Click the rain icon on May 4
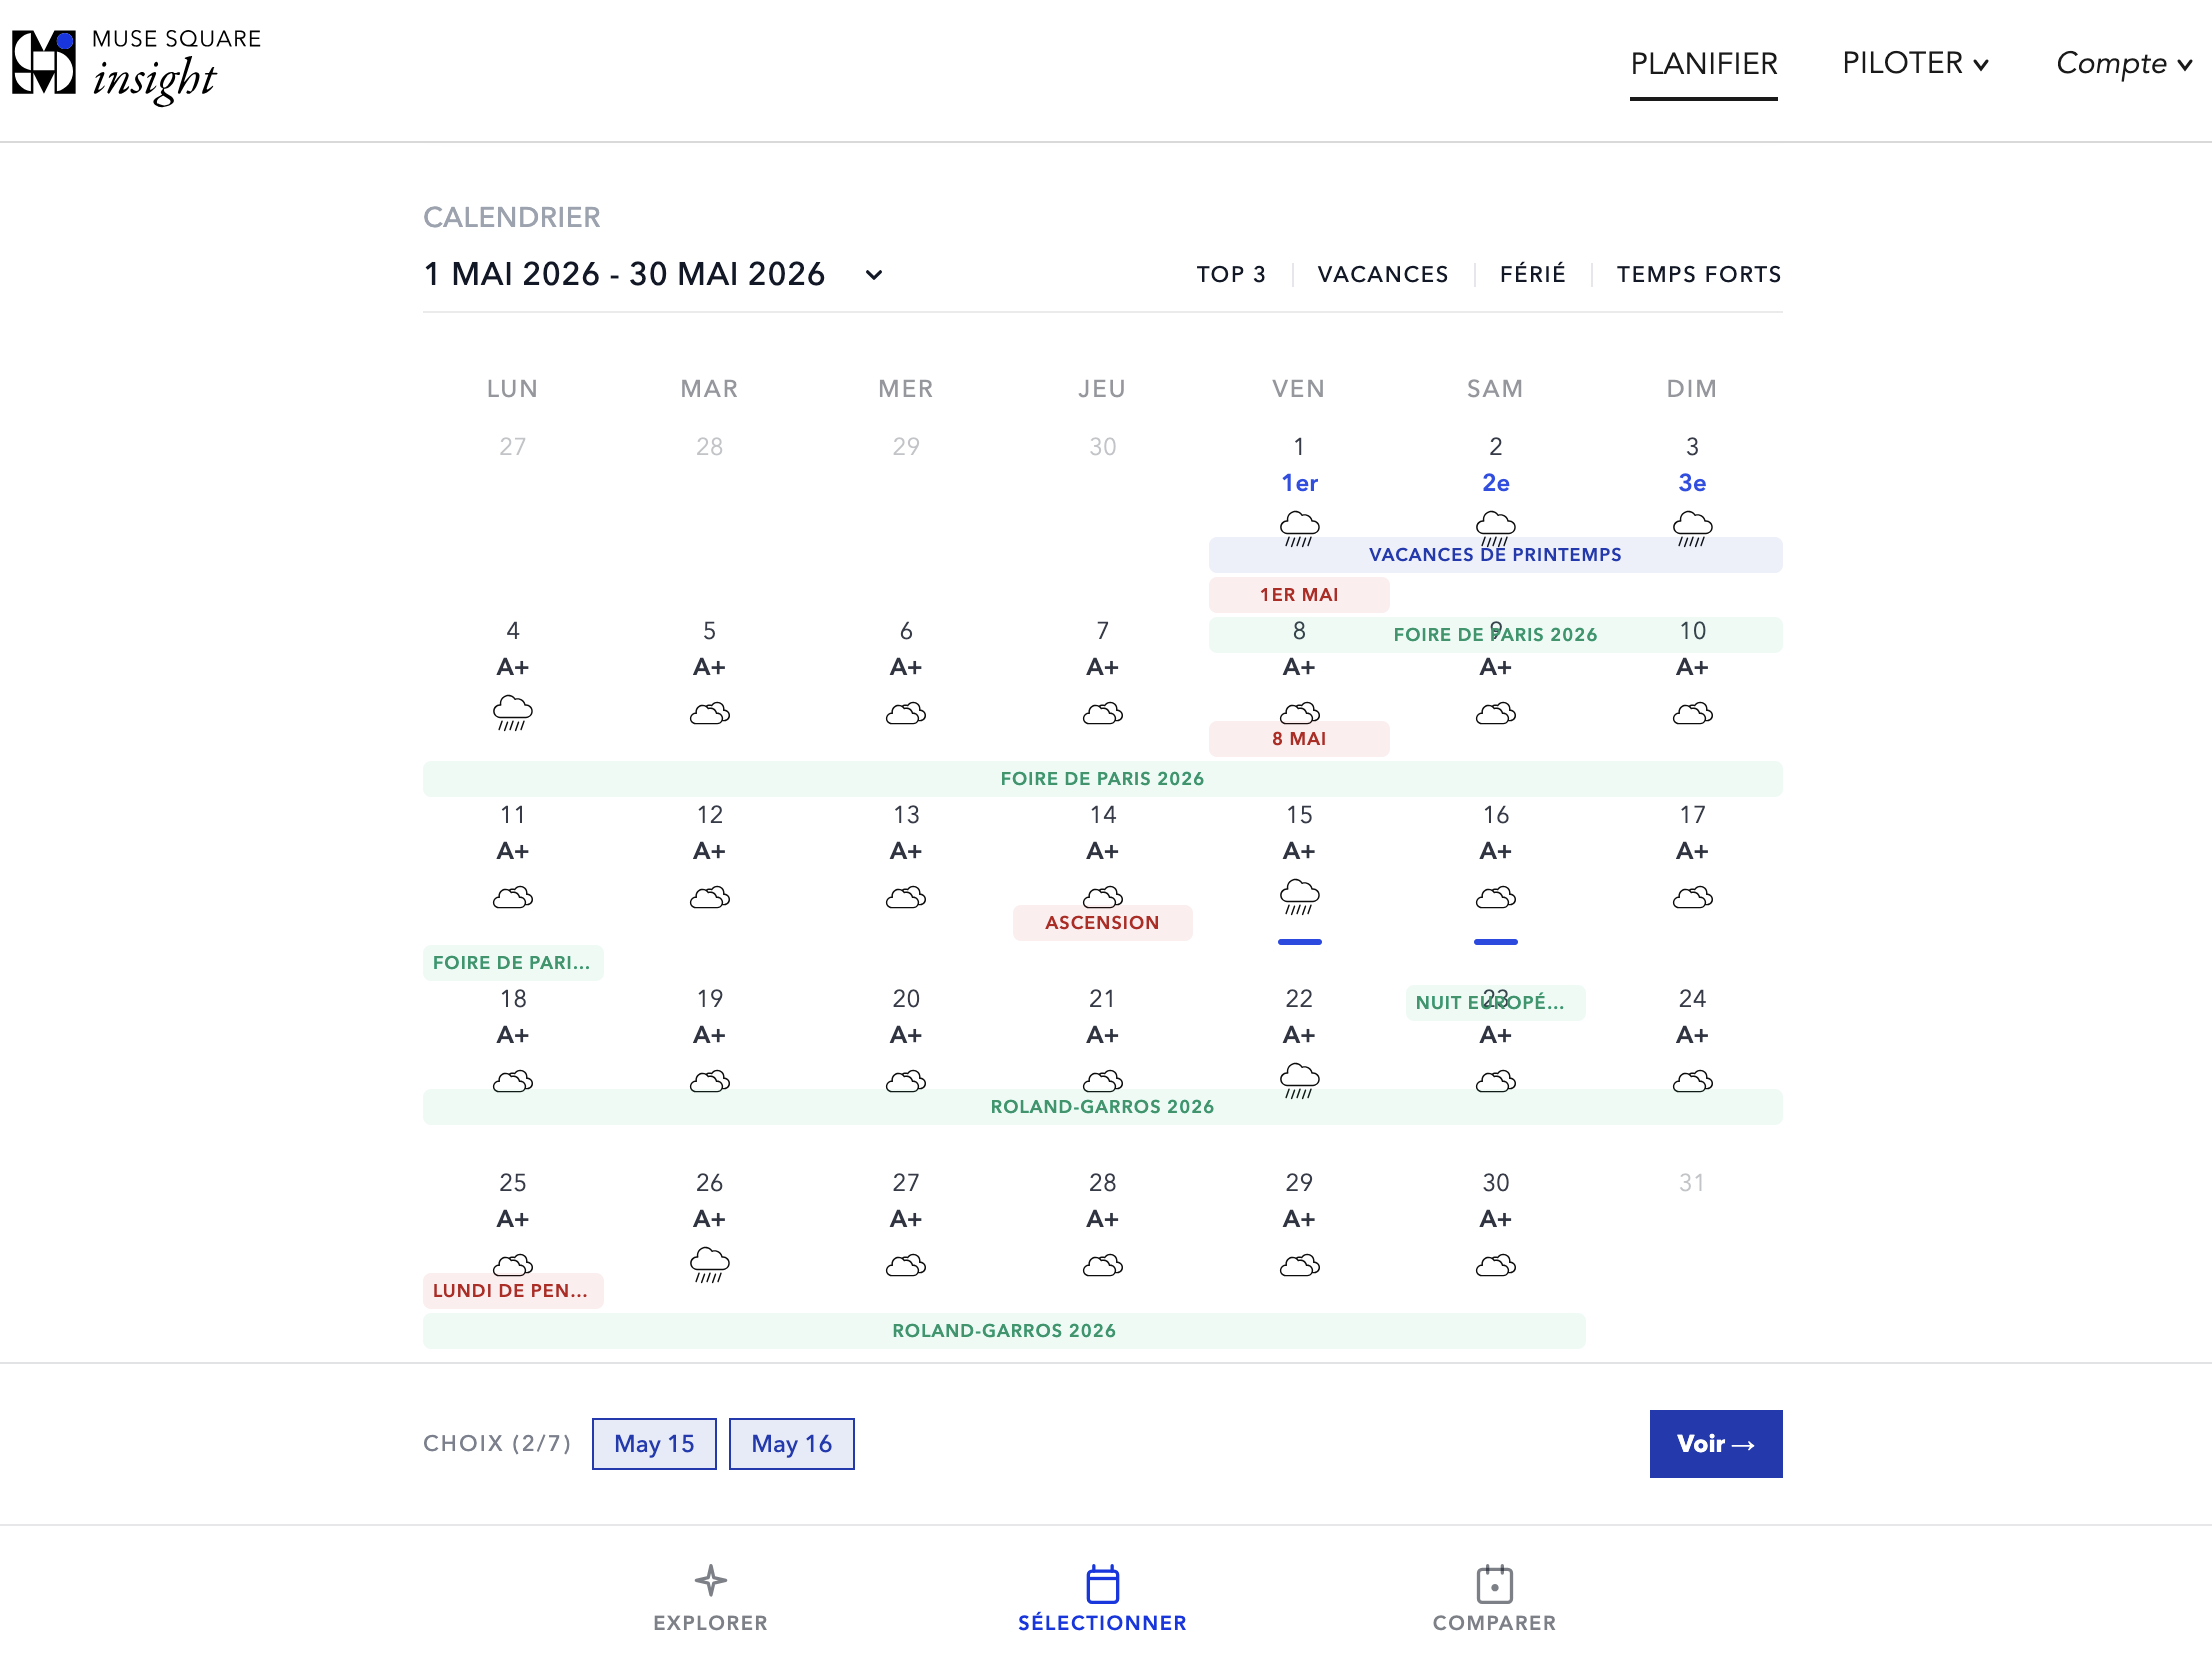 point(512,712)
